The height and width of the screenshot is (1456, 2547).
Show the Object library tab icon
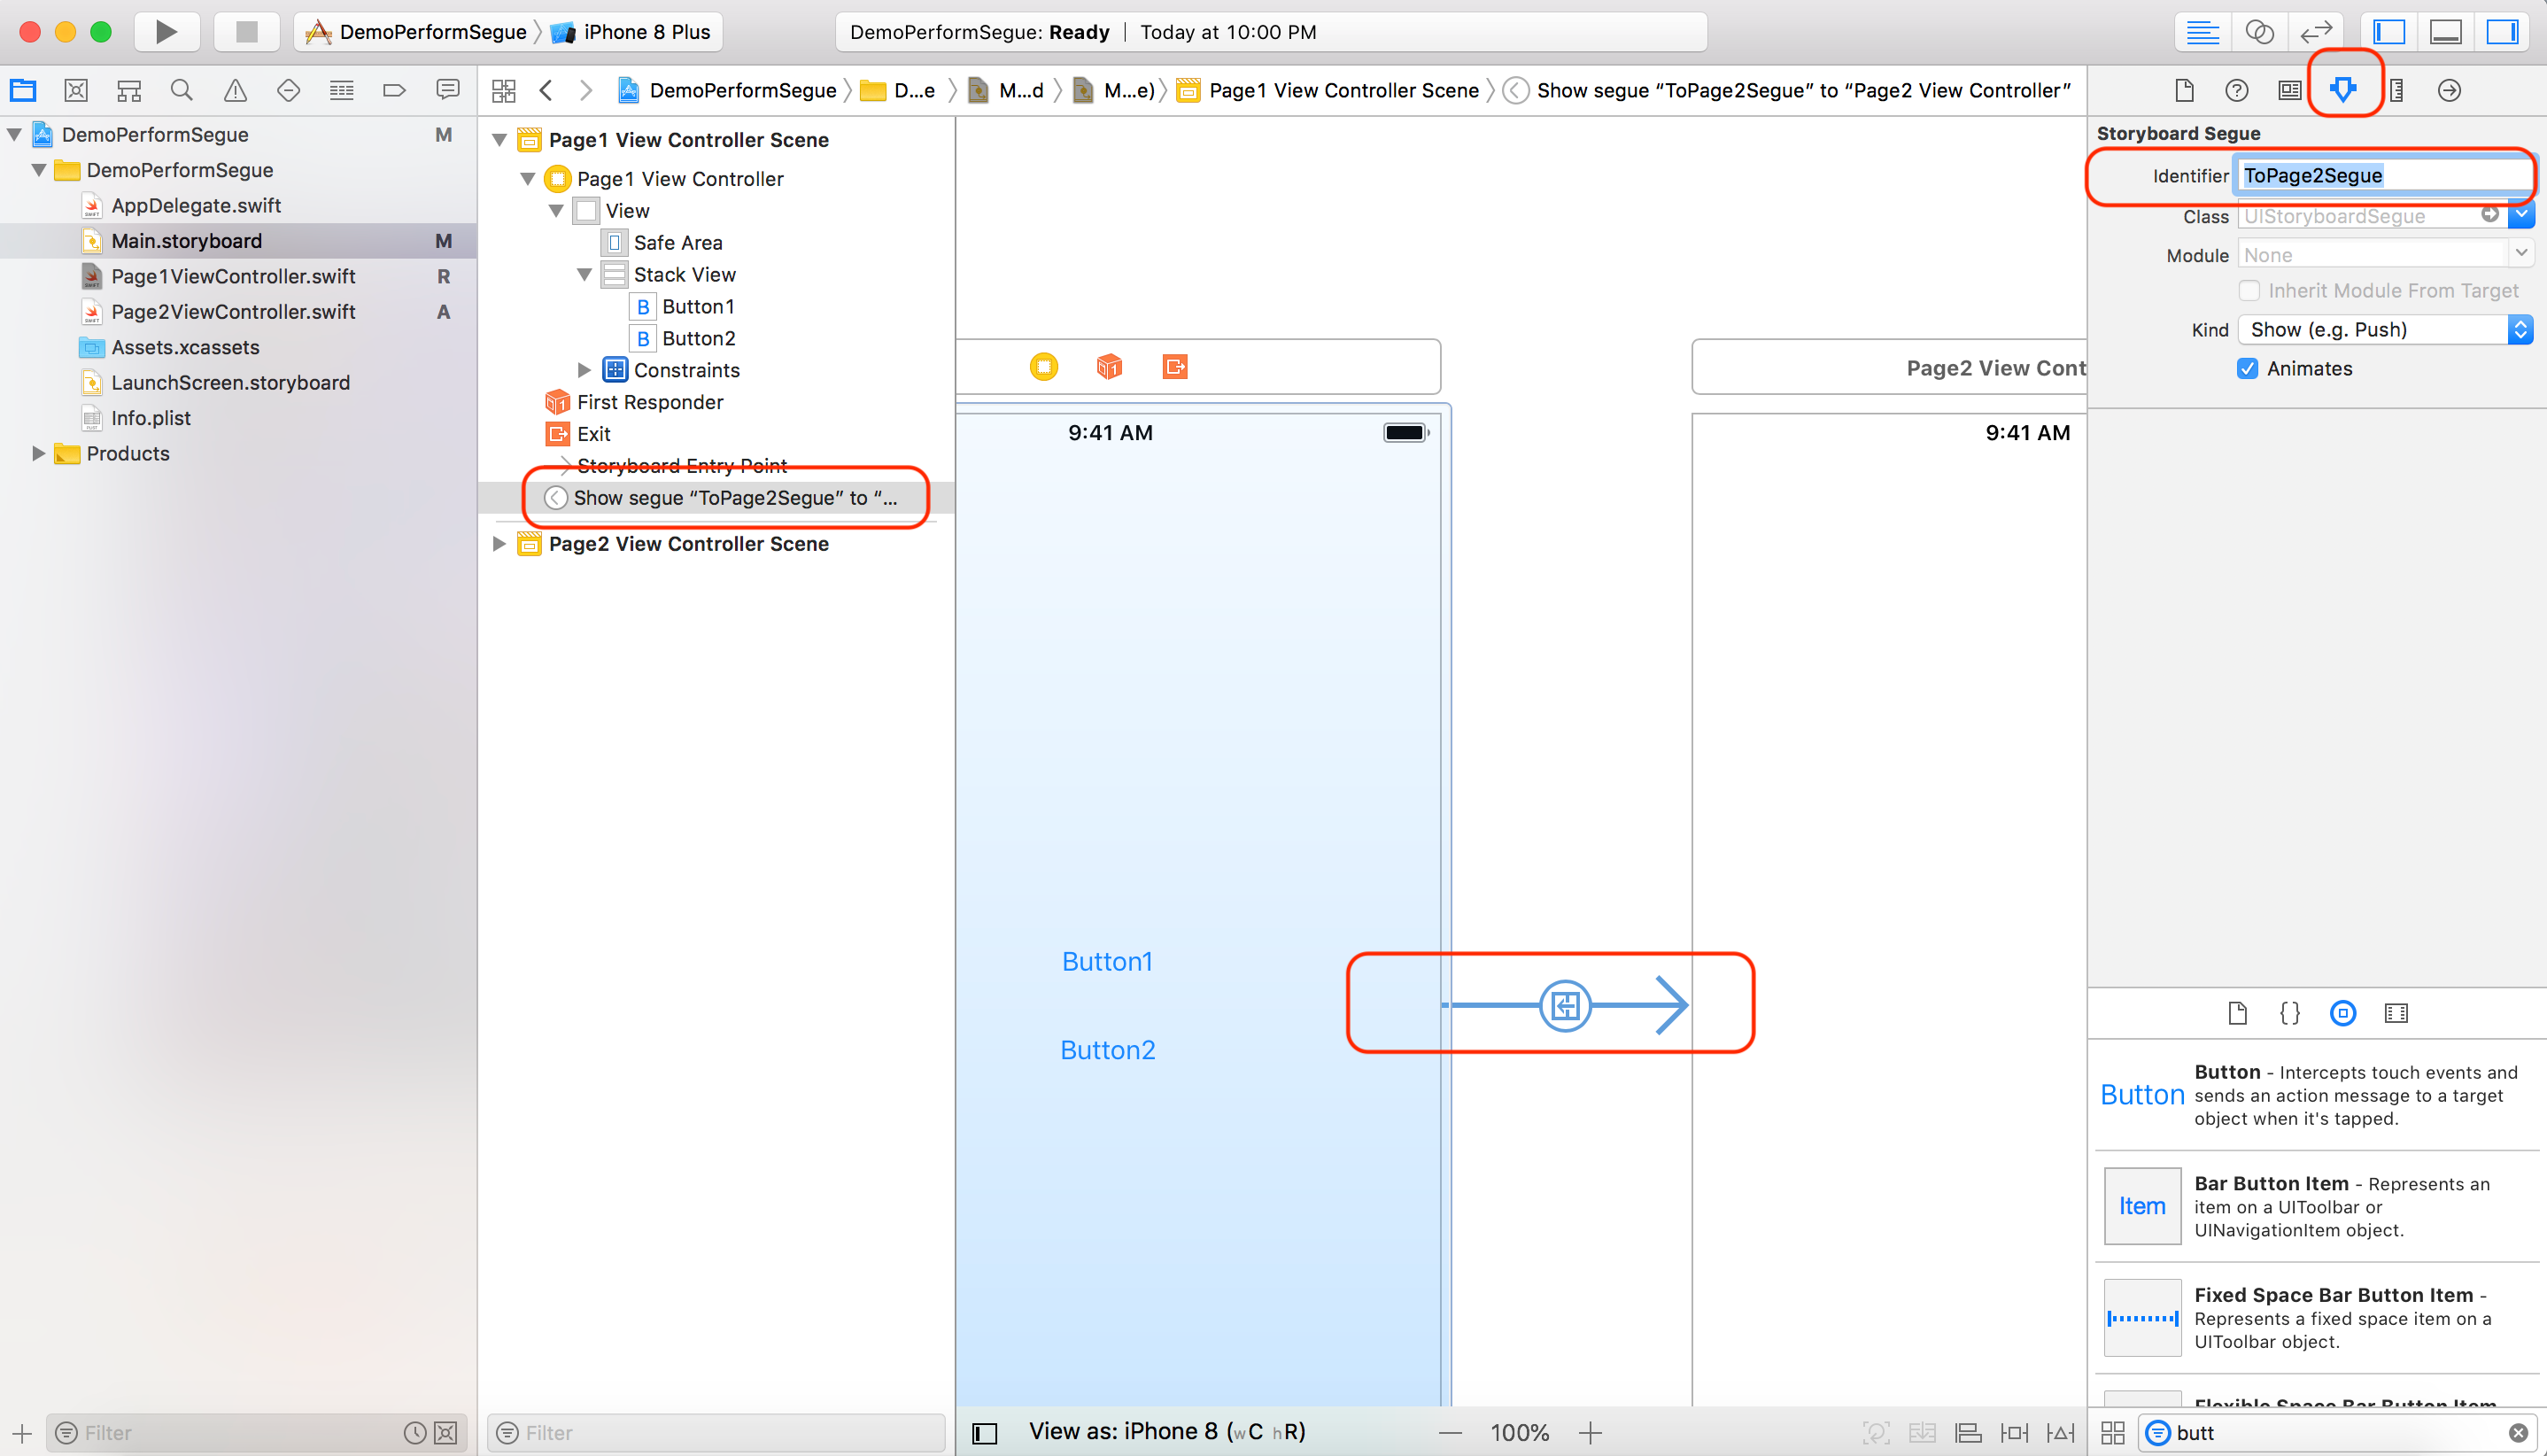click(2342, 1013)
